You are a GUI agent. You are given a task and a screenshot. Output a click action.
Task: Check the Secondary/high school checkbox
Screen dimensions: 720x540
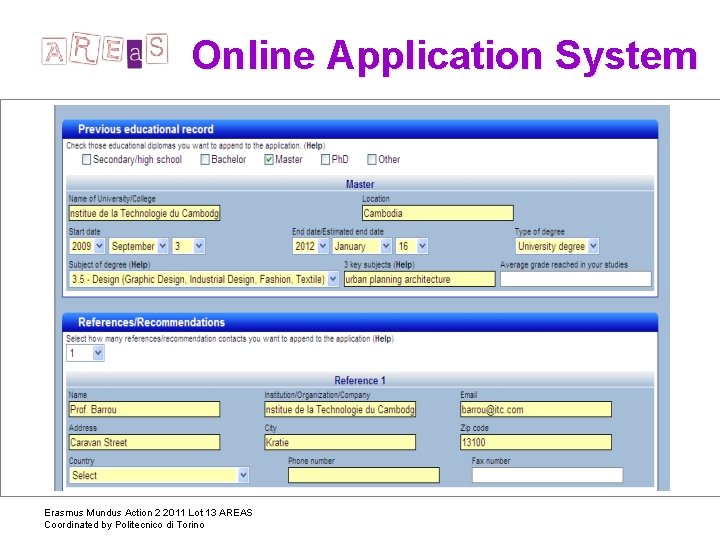[86, 159]
